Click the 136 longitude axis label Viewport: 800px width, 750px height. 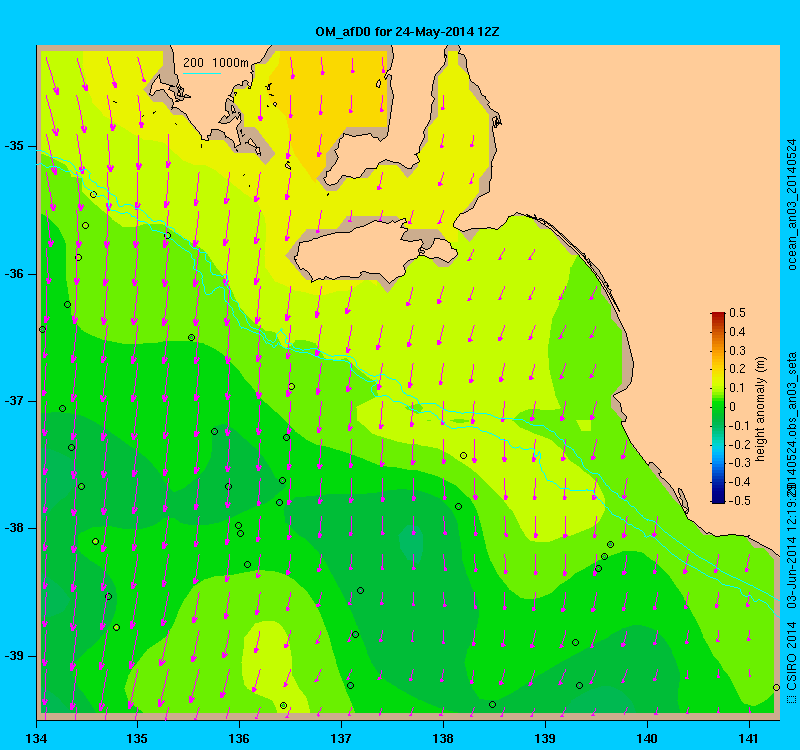tap(239, 738)
